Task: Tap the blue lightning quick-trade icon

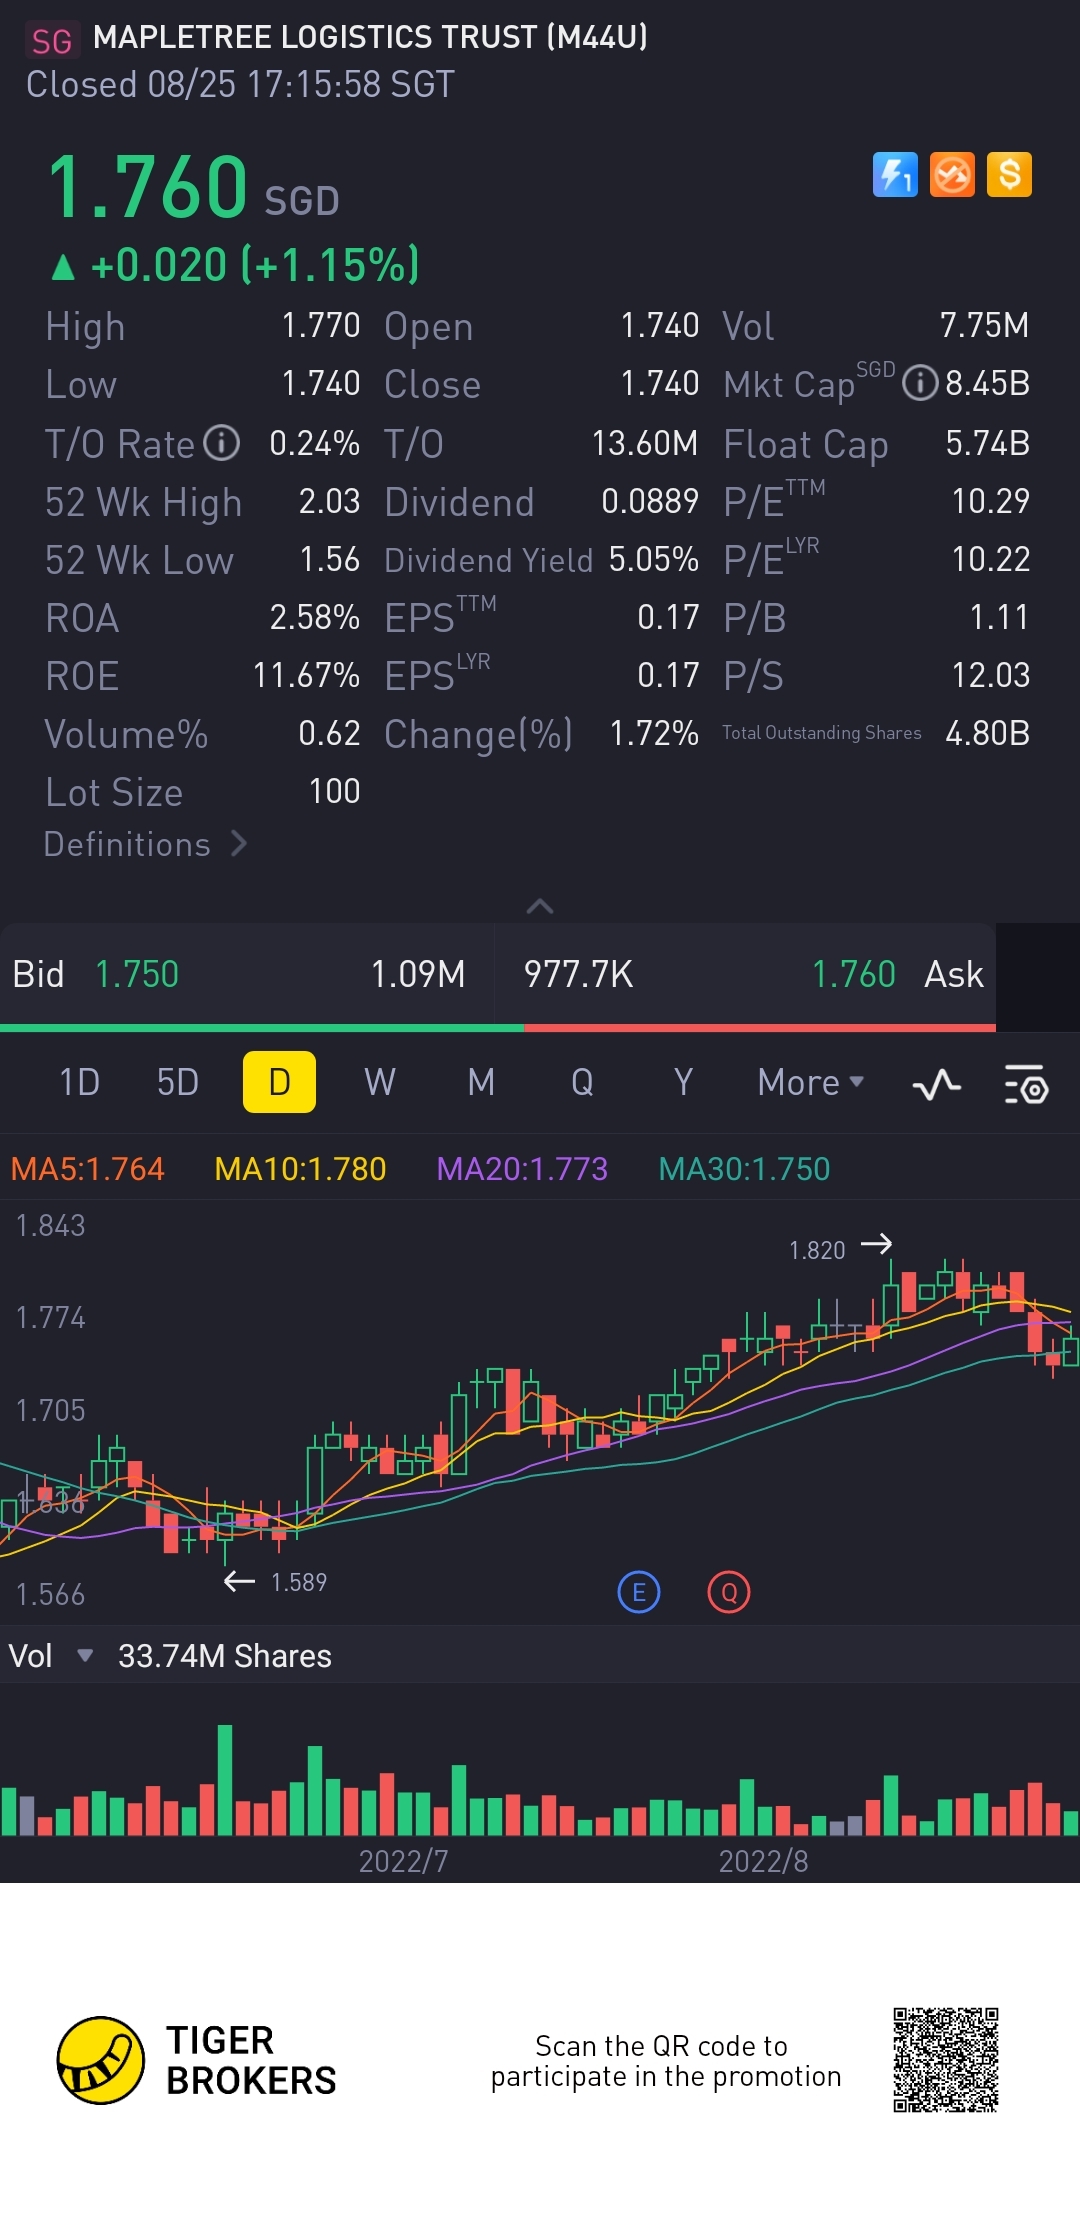Action: point(895,175)
